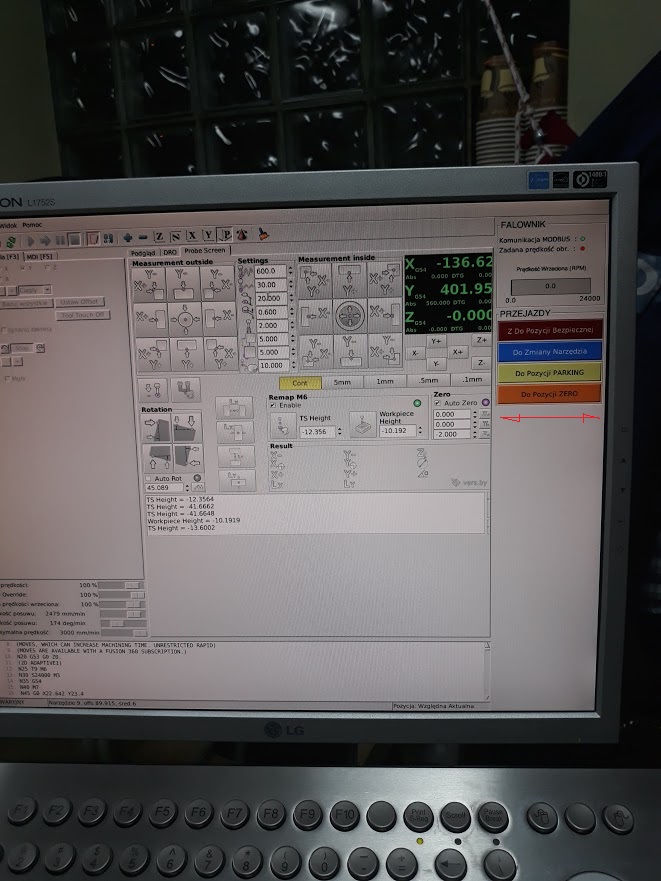This screenshot has width=661, height=881.
Task: Select the Cont jog increment toggle
Action: [300, 383]
